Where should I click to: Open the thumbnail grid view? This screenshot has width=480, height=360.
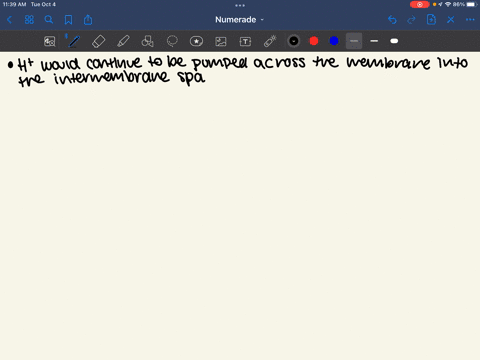29,20
